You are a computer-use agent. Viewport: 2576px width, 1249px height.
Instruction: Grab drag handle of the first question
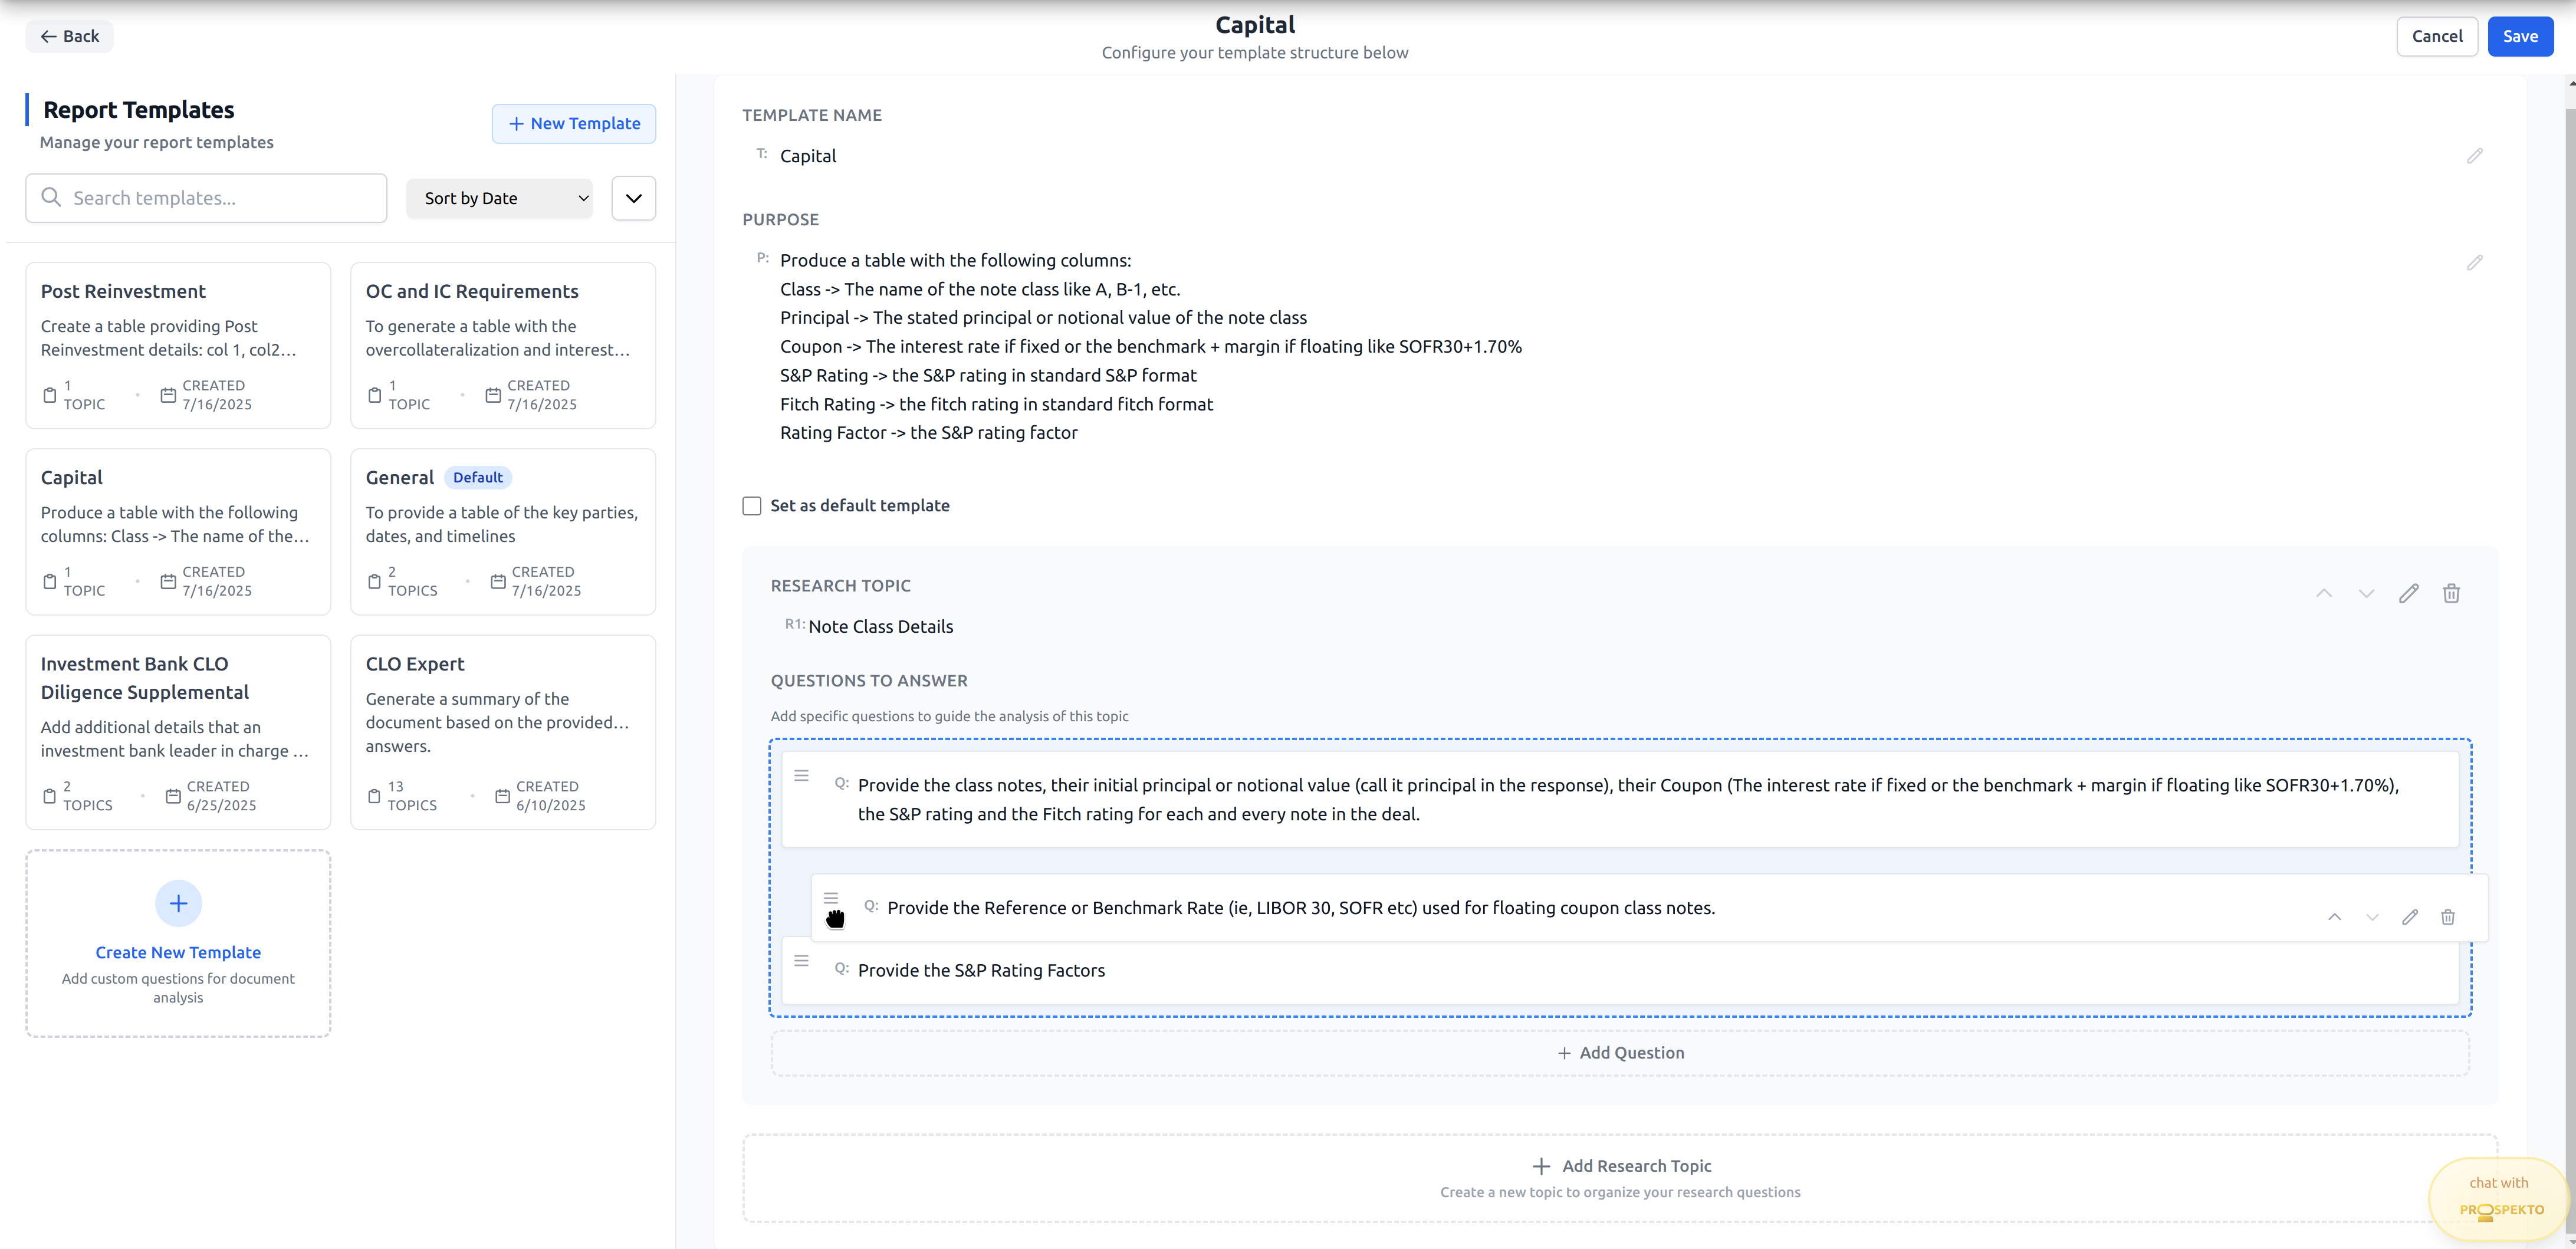click(x=801, y=776)
